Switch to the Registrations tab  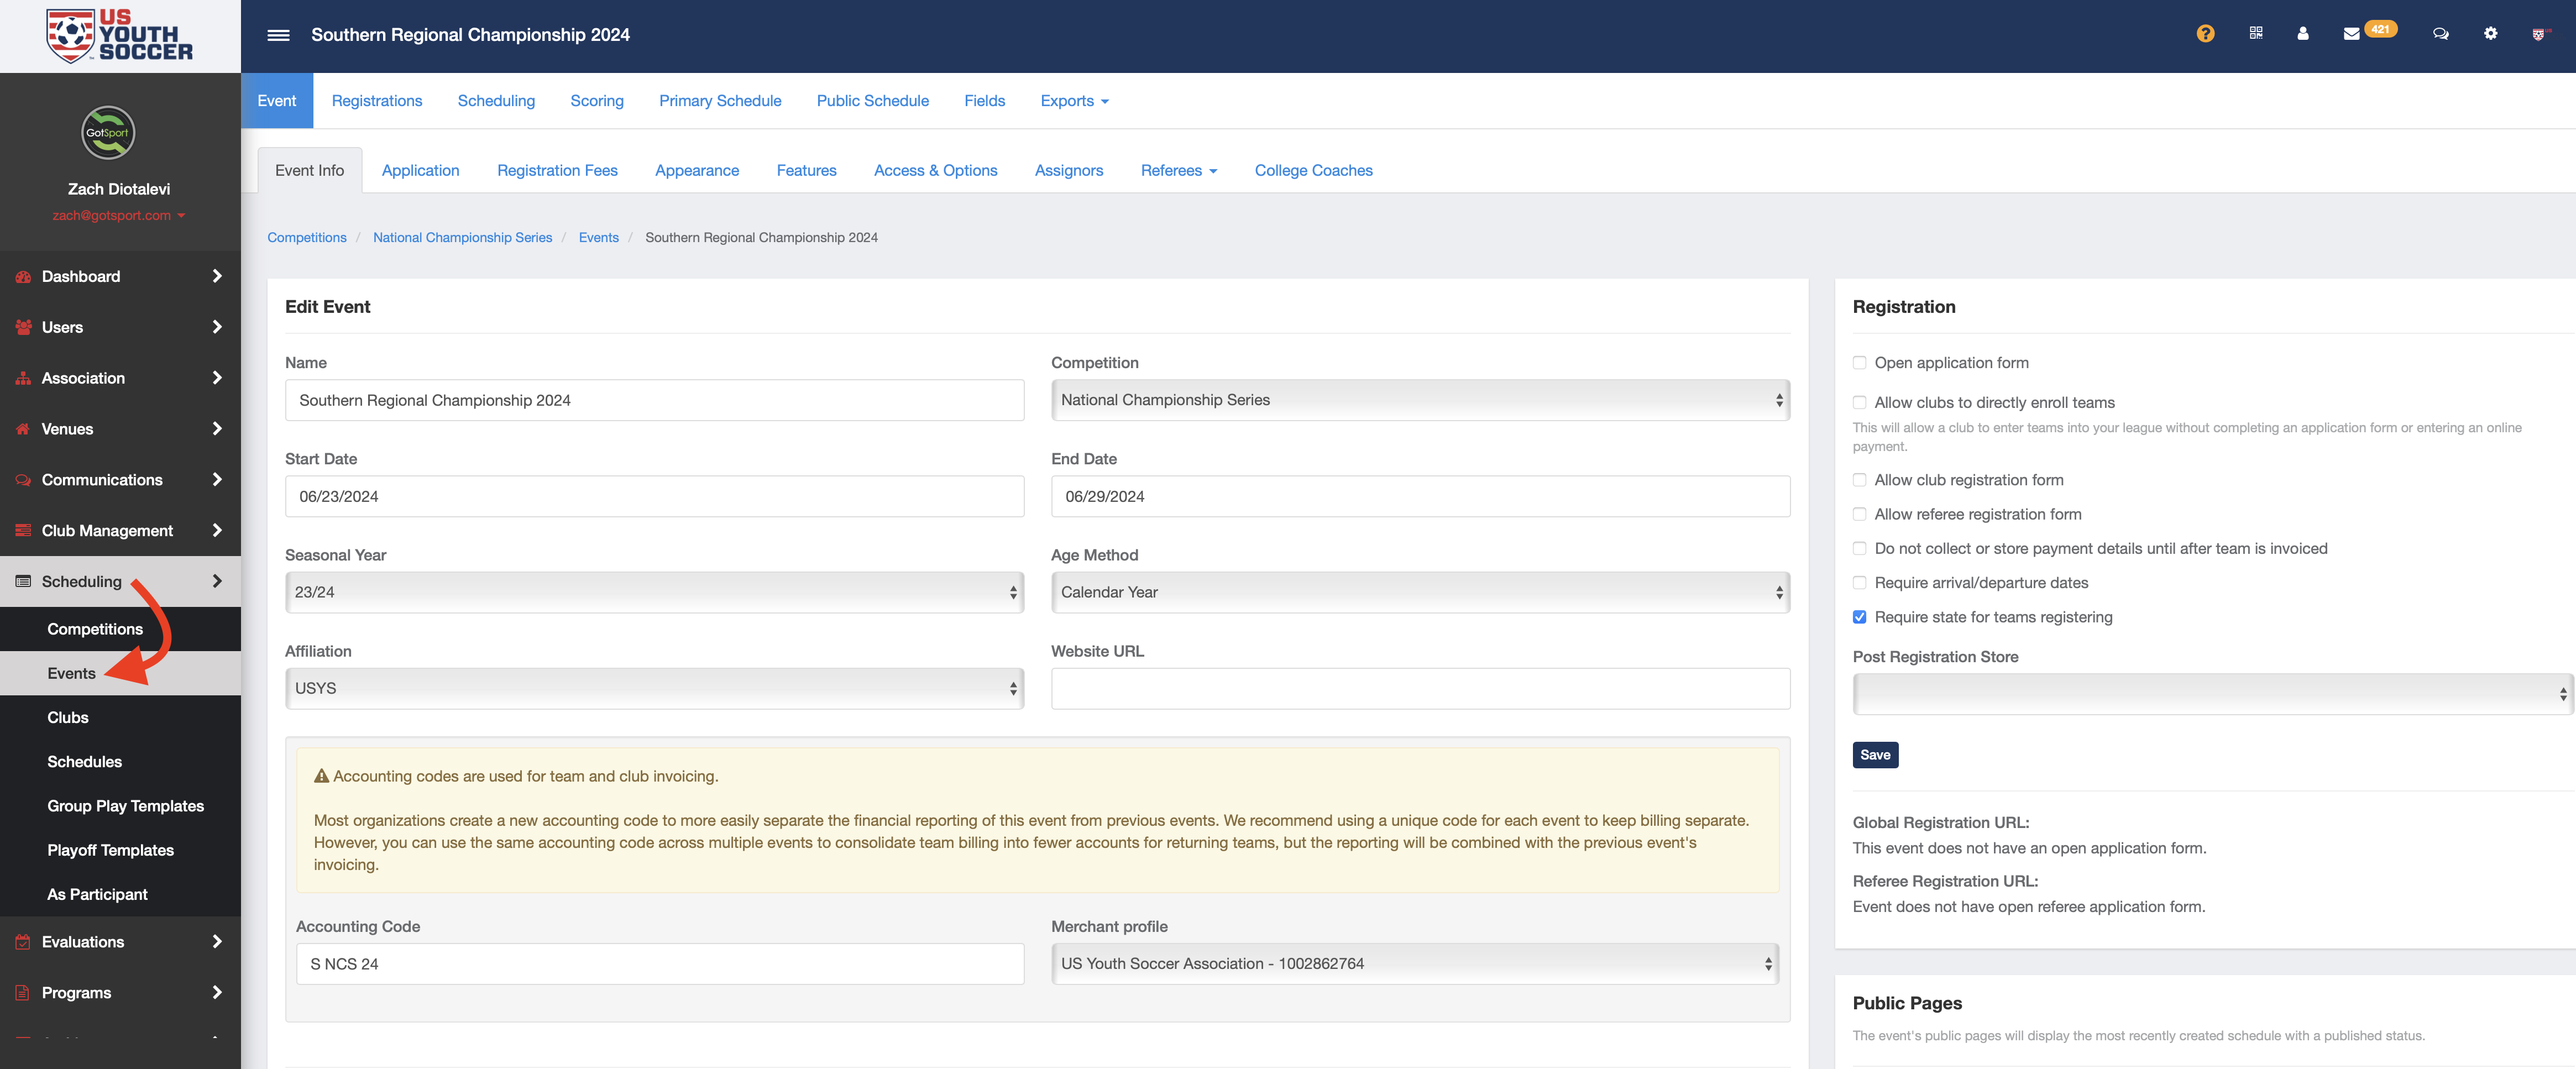point(376,101)
